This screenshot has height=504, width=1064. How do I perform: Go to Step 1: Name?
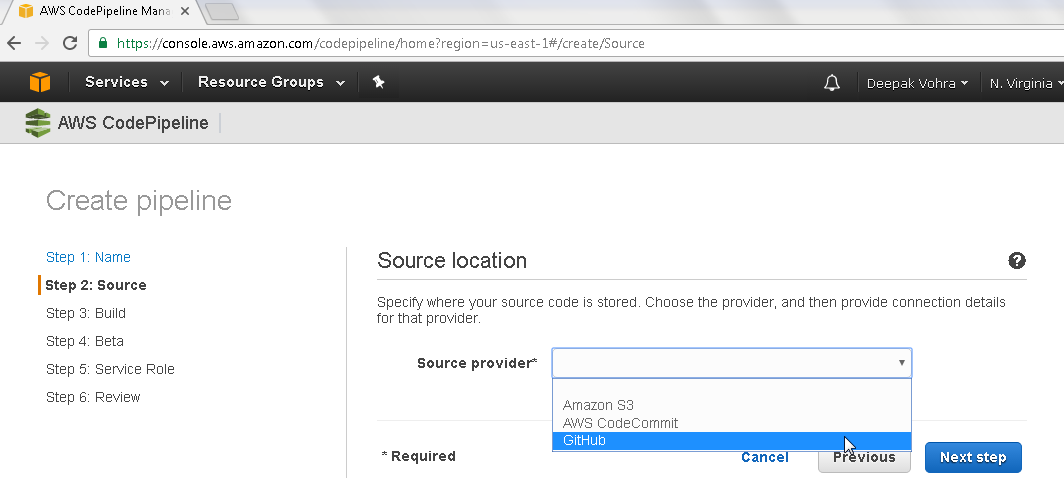88,257
